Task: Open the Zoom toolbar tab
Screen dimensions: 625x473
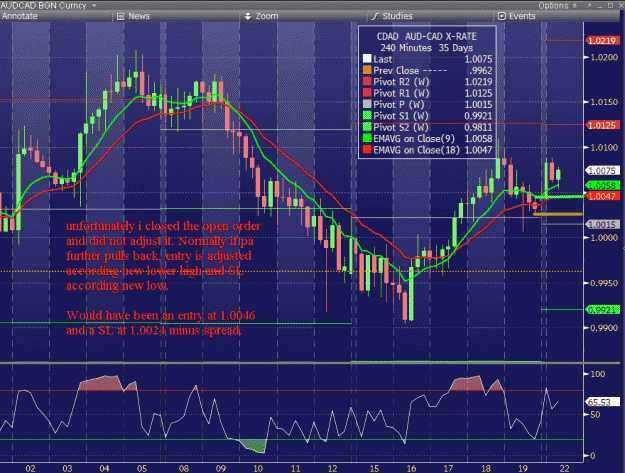Action: coord(267,16)
